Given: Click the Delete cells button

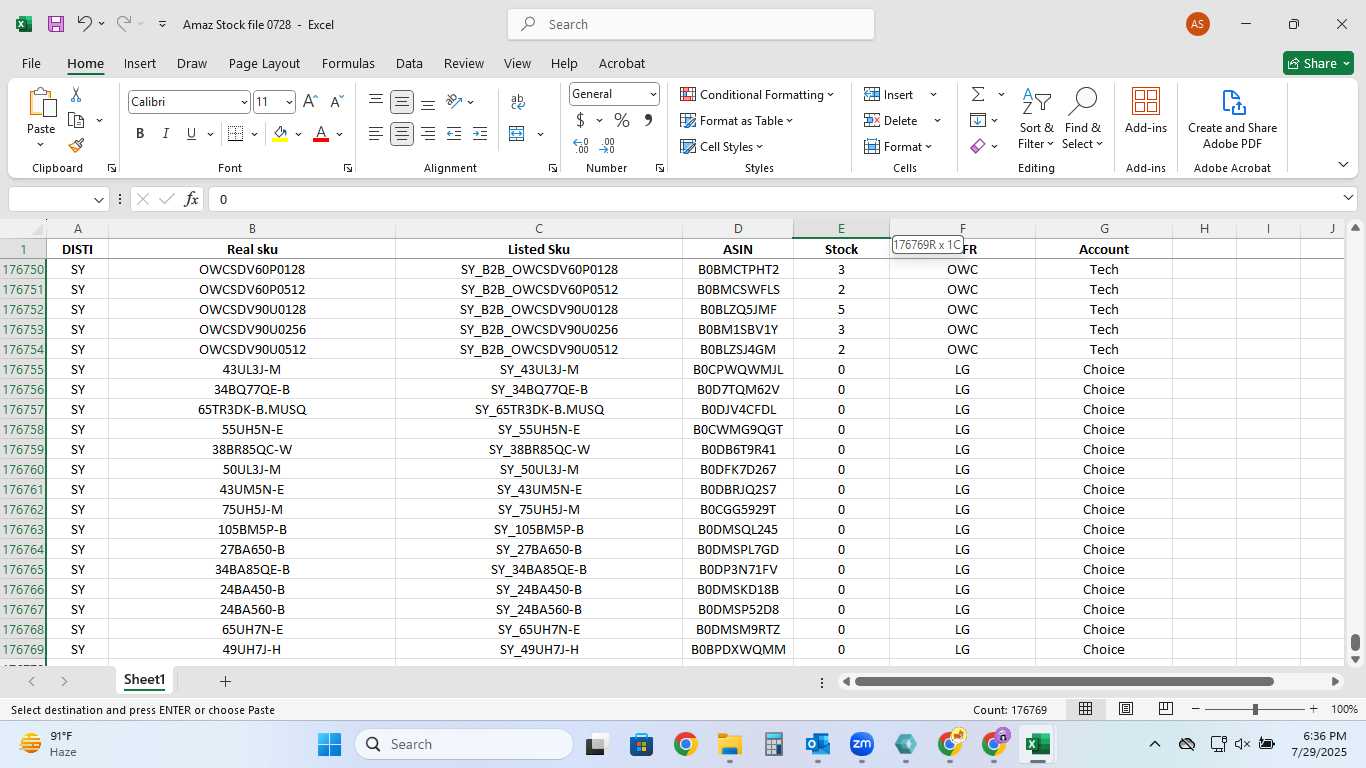Looking at the screenshot, I should click(x=891, y=121).
